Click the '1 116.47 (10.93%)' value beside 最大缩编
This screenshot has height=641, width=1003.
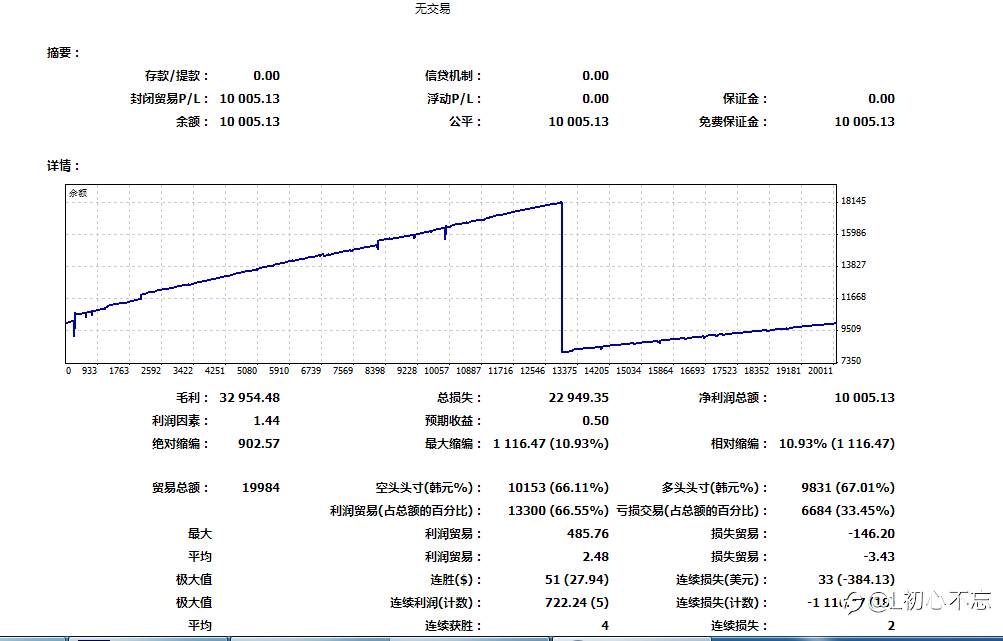point(551,443)
